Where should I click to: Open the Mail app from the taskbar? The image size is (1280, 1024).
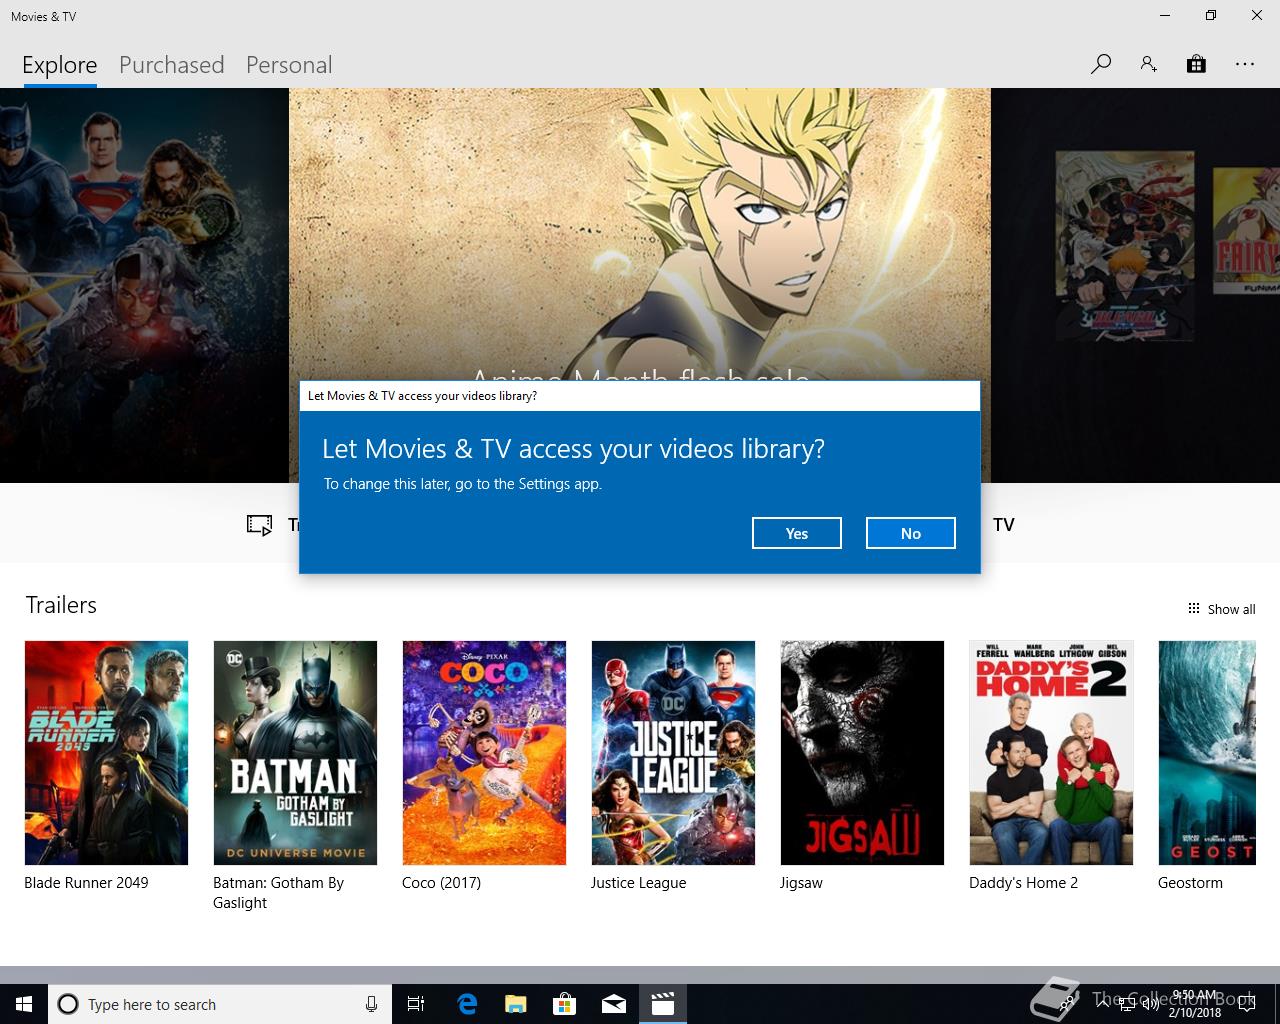click(x=614, y=1004)
